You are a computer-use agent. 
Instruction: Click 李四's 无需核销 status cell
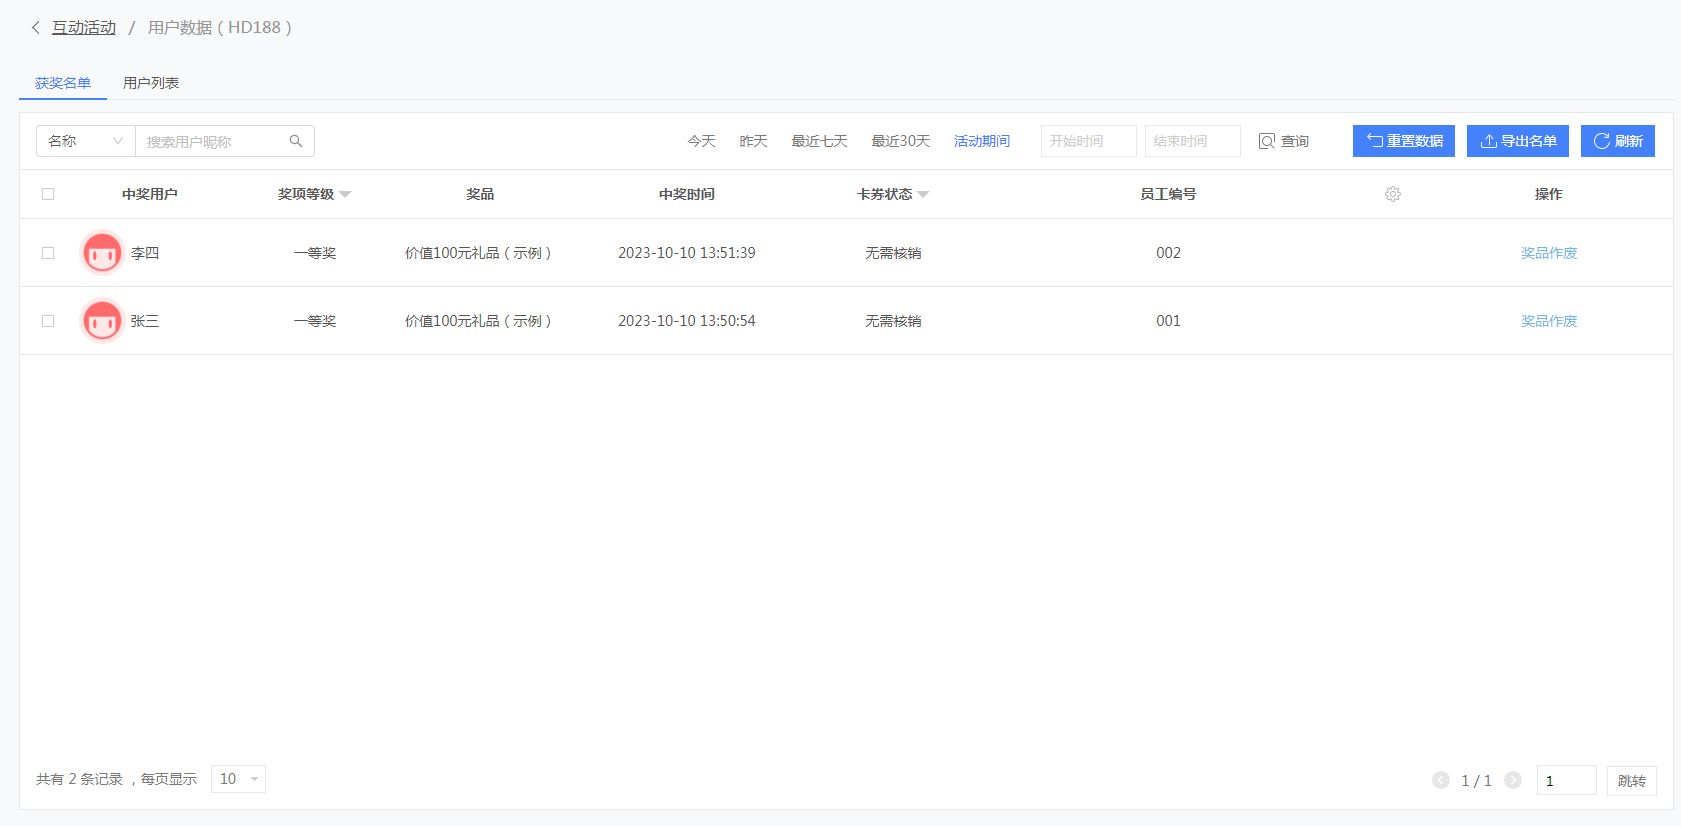(x=893, y=253)
